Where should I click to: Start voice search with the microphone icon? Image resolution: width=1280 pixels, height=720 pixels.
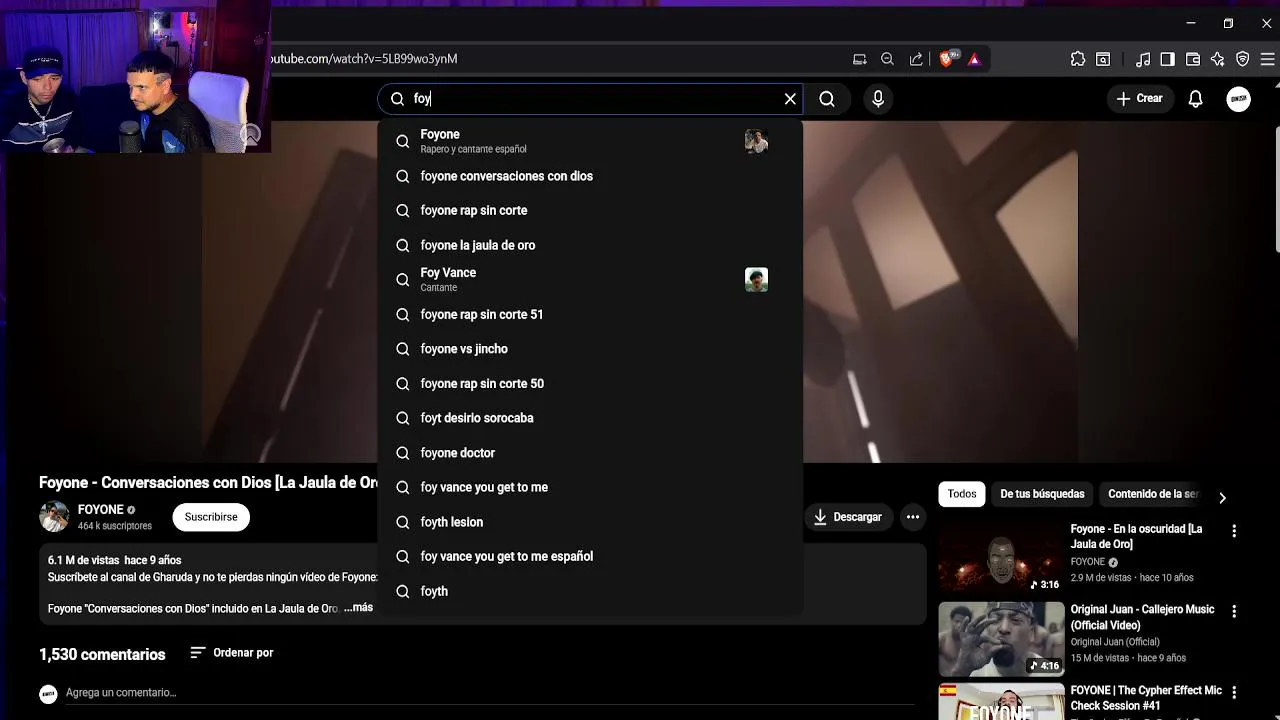pos(878,99)
